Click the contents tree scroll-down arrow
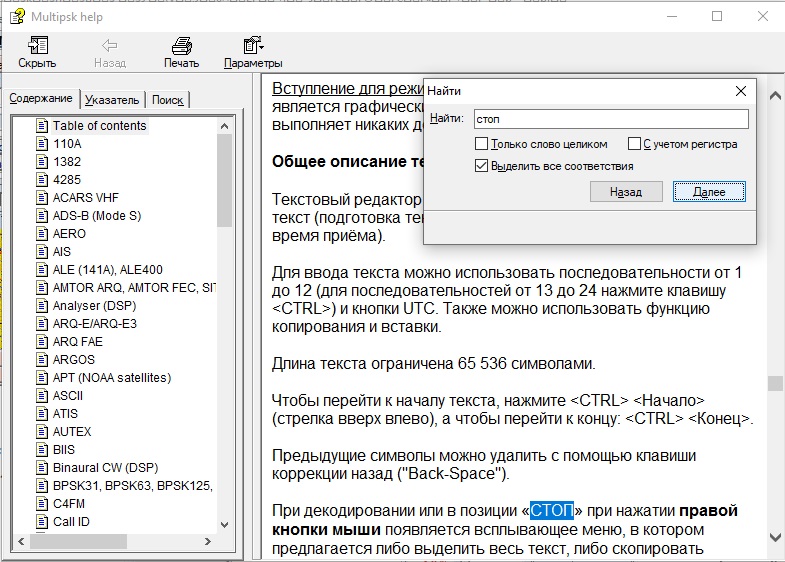 [224, 525]
